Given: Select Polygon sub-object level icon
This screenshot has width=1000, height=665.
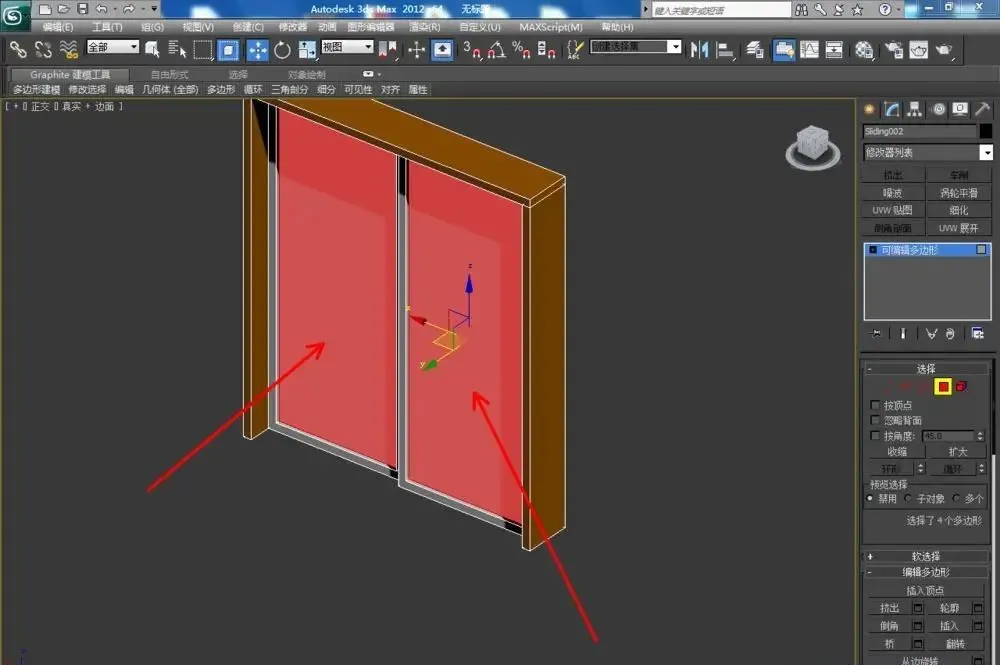Looking at the screenshot, I should [943, 386].
